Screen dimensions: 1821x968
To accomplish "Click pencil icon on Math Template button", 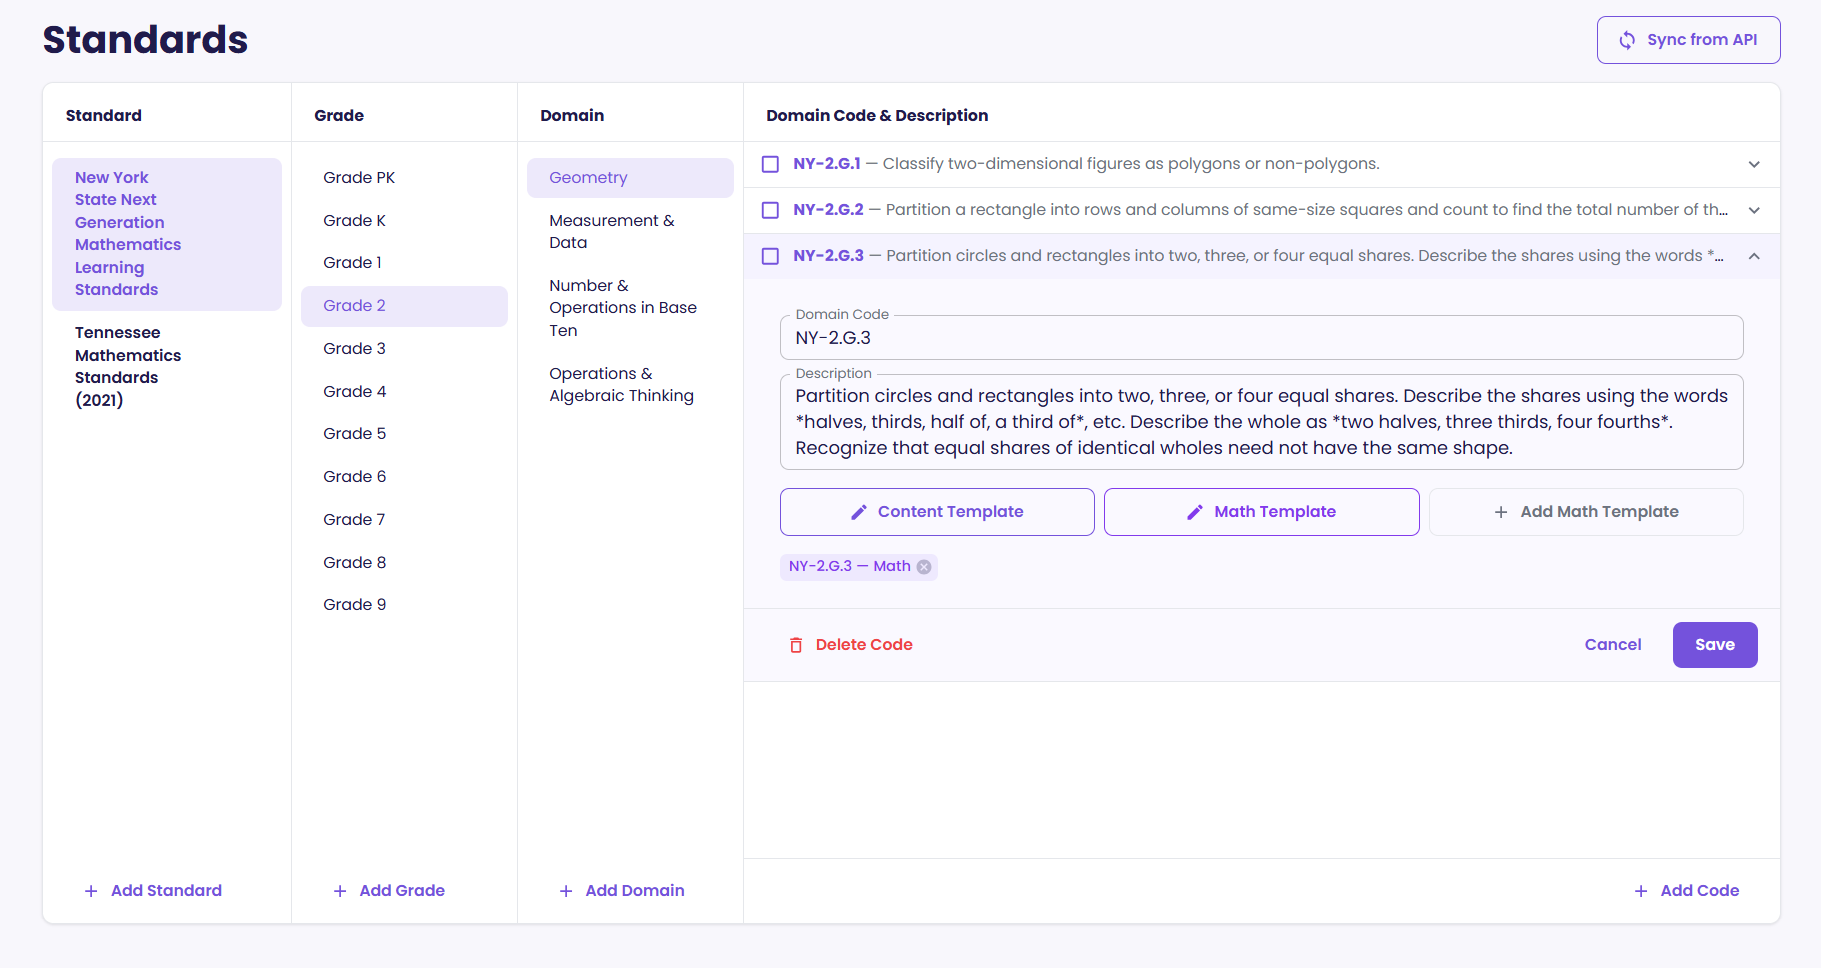I will click(1194, 512).
